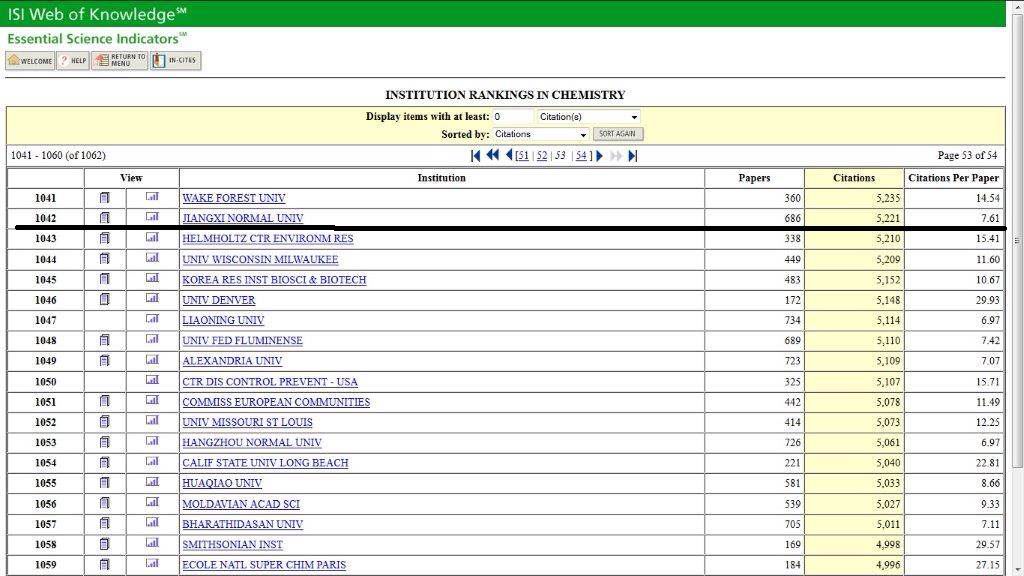This screenshot has height=576, width=1024.
Task: Jump to last page arrow
Action: [633, 156]
